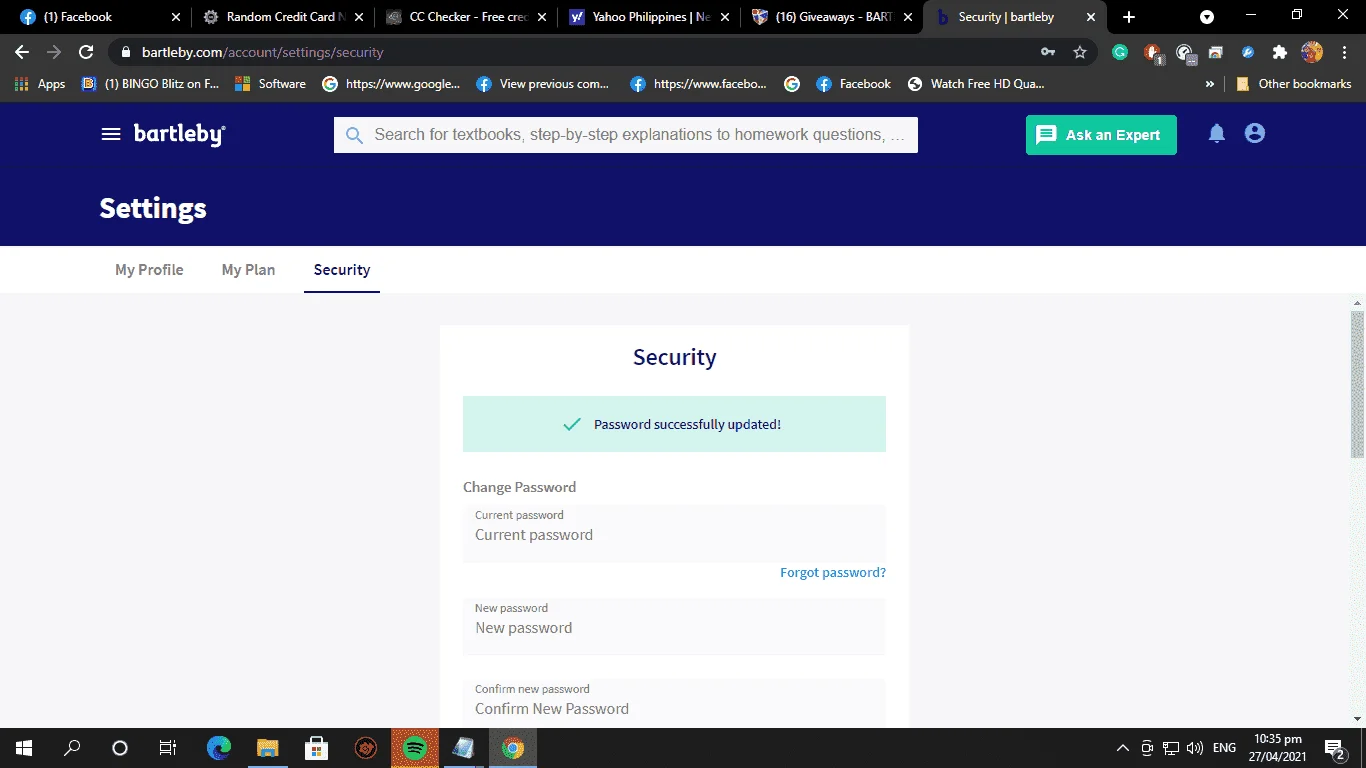
Task: Open the speed-dial gauge extension icon
Action: 1185,53
